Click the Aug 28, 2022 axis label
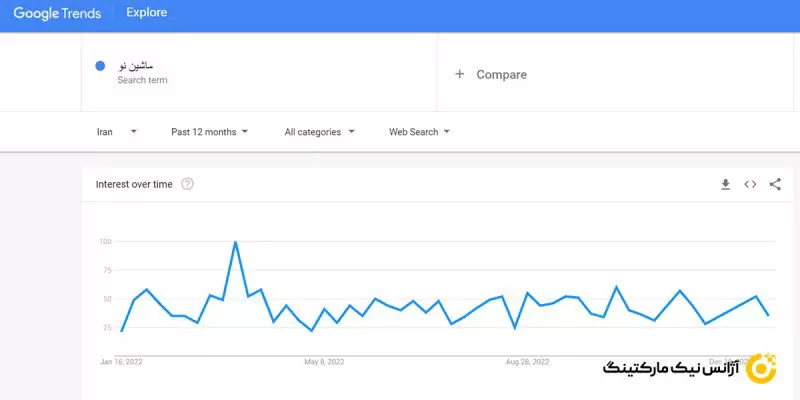This screenshot has width=800, height=400. coord(527,361)
